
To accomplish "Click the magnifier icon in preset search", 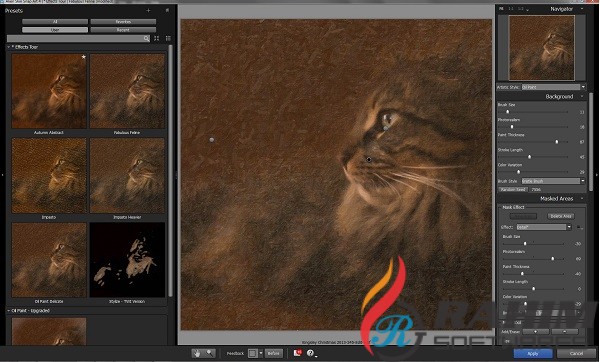I will [147, 39].
